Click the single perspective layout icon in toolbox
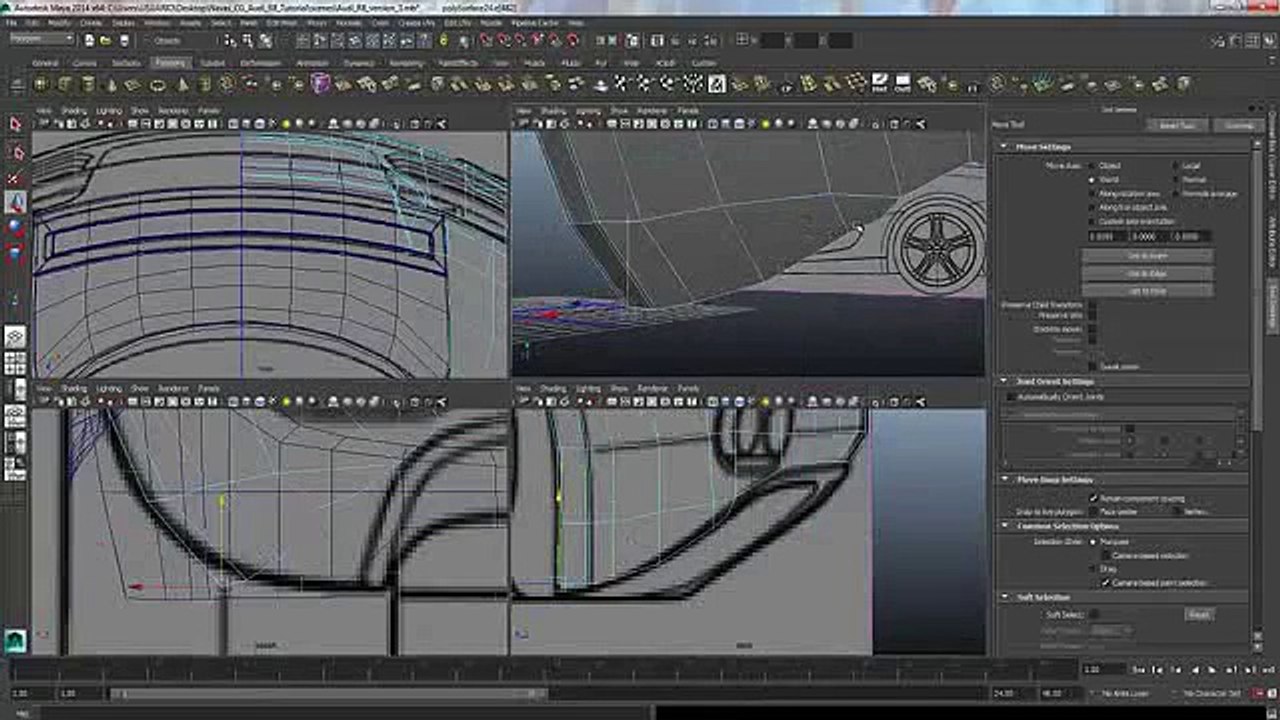The image size is (1280, 720). click(x=15, y=336)
